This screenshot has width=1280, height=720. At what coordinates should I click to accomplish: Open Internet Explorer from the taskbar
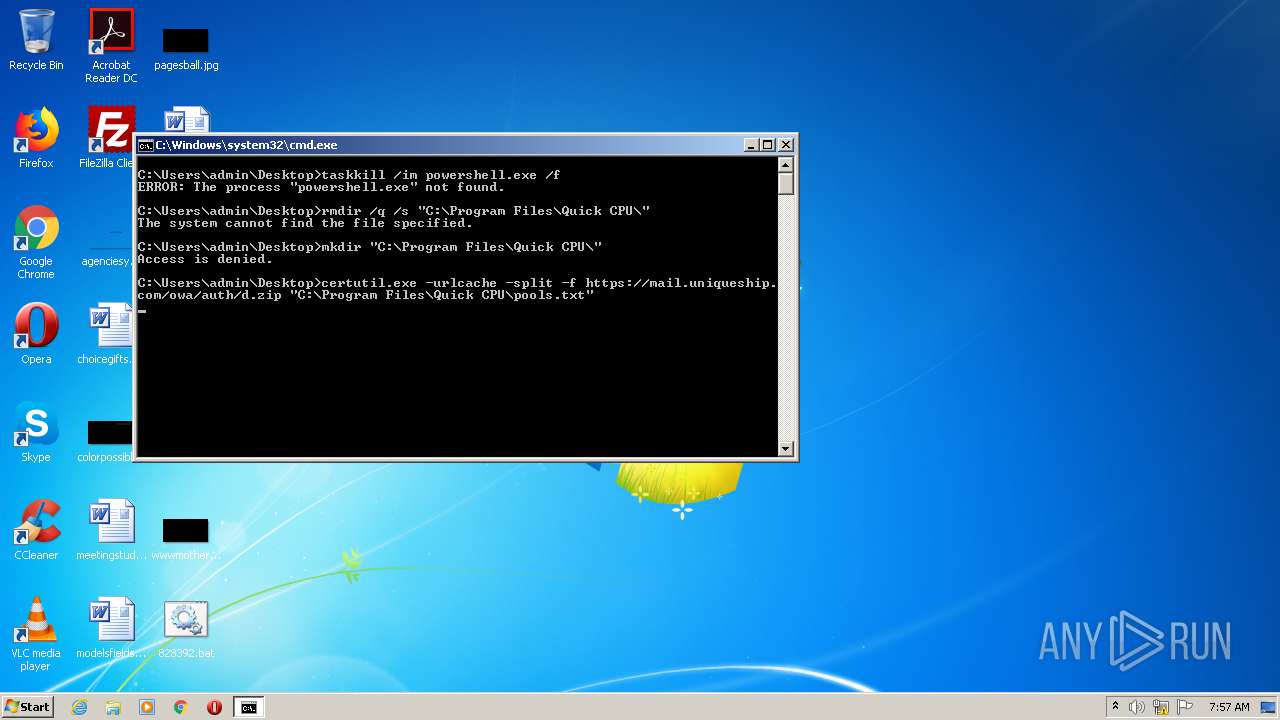(79, 707)
